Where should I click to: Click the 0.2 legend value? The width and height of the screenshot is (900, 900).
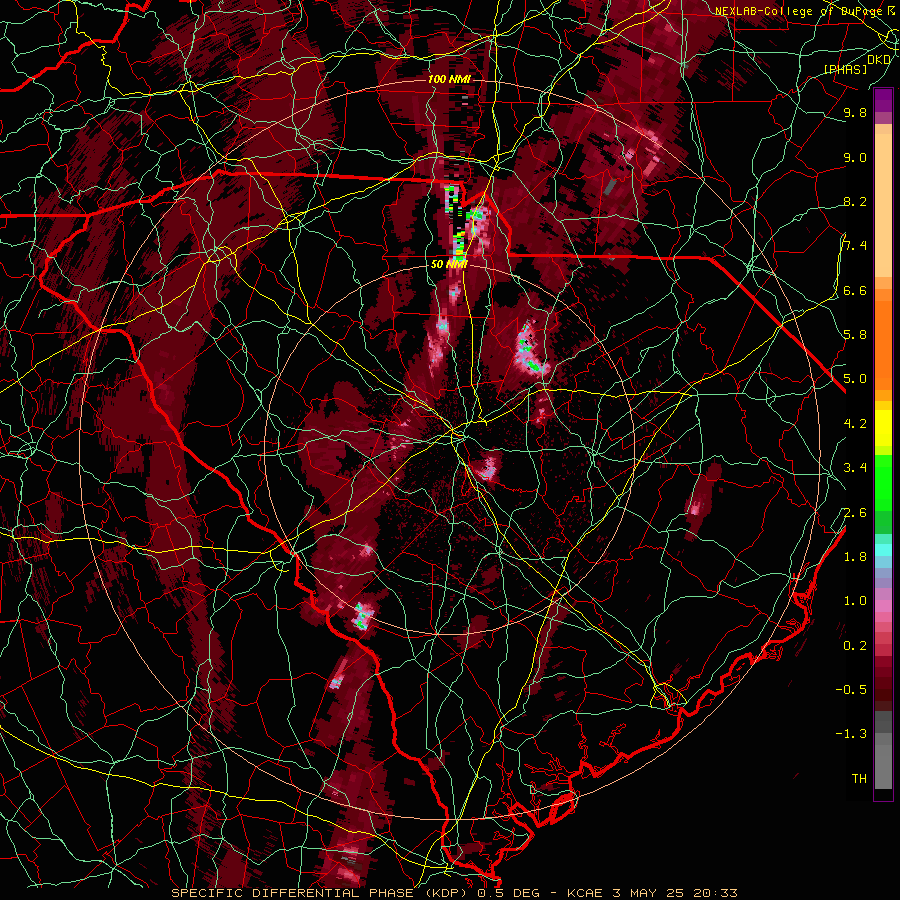tap(855, 645)
